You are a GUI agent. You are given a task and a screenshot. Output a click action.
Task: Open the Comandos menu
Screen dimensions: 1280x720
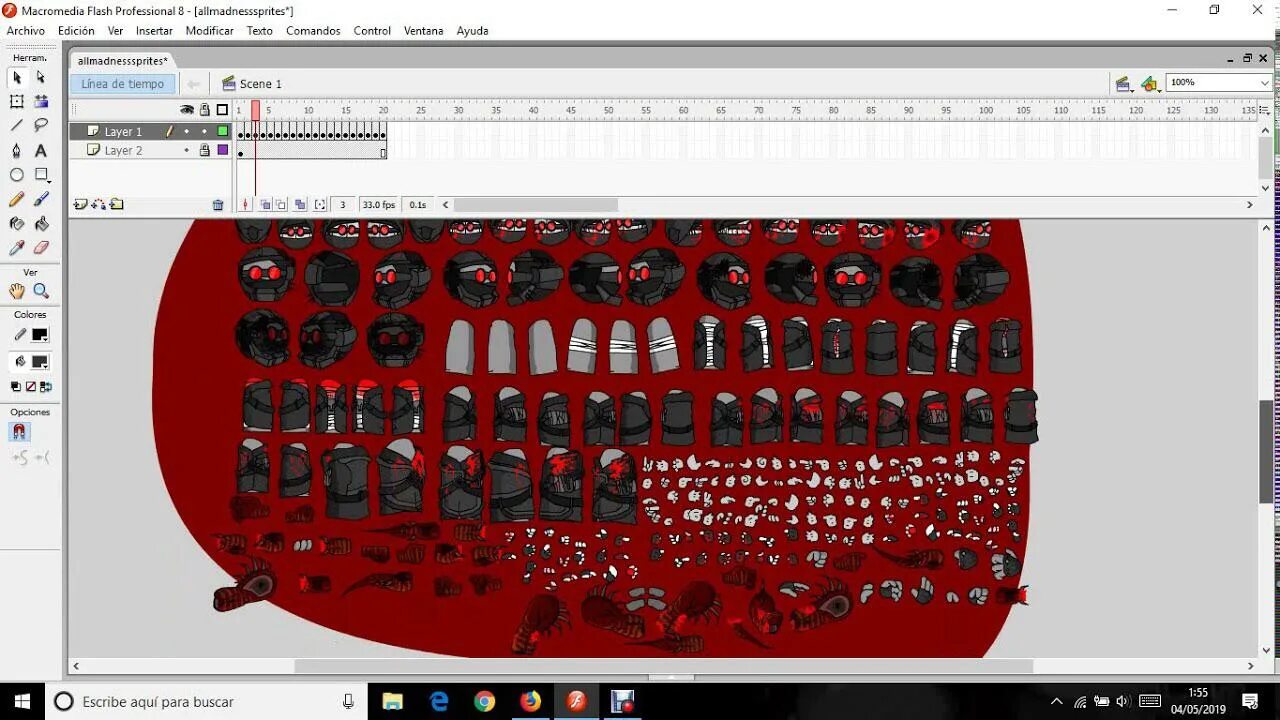(x=313, y=31)
